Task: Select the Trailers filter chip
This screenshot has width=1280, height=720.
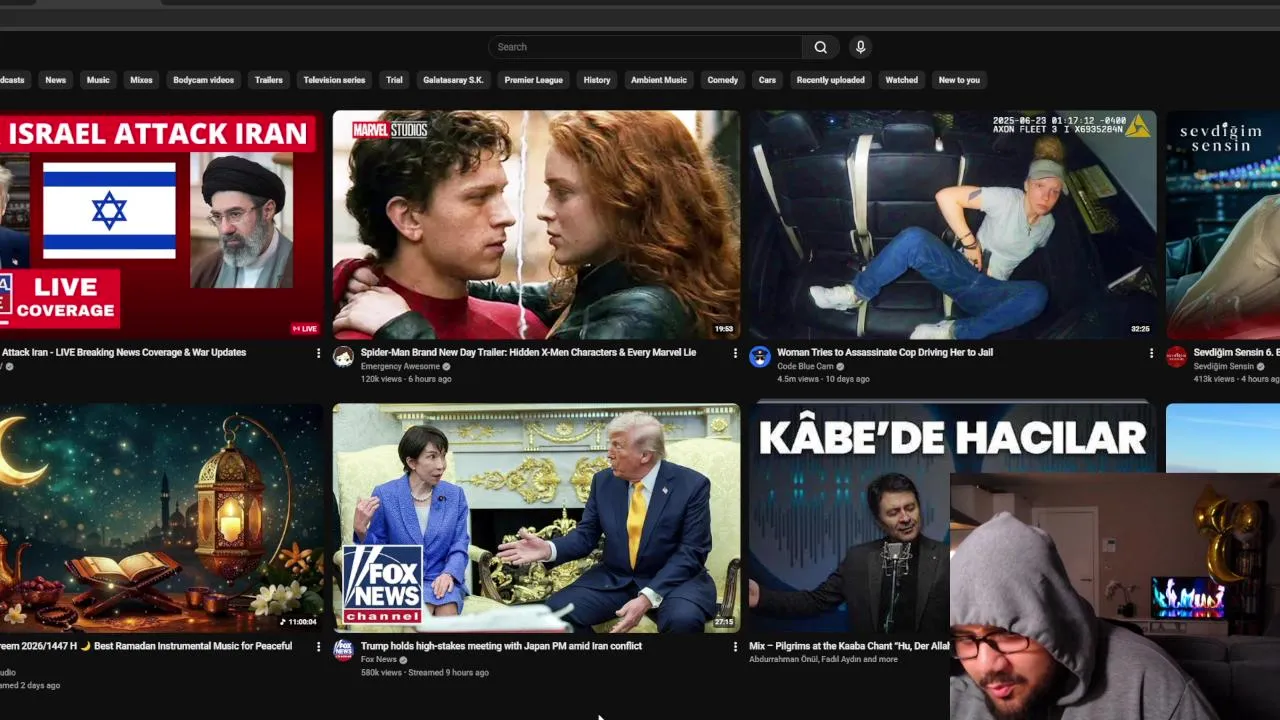Action: (x=269, y=80)
